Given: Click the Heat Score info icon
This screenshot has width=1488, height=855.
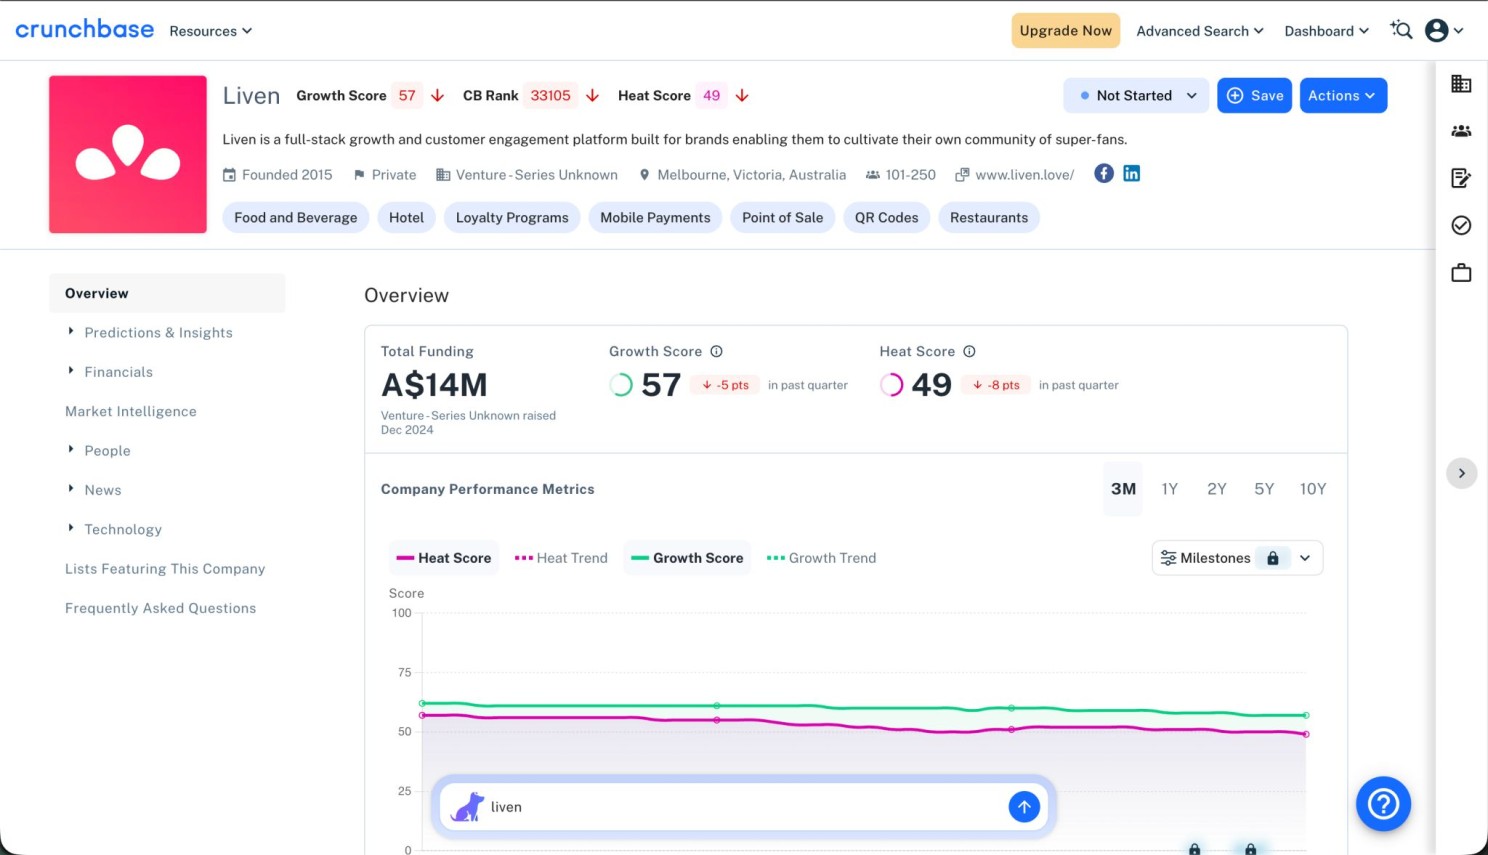Looking at the screenshot, I should (x=969, y=351).
